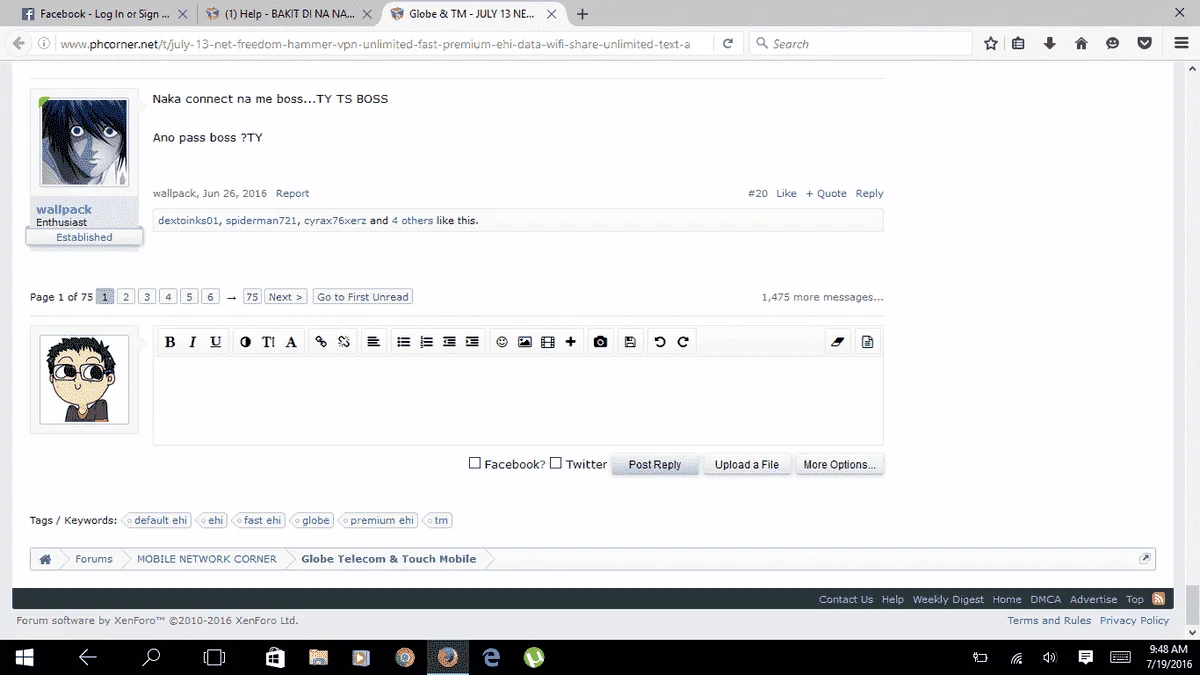Screen dimensions: 1200x675
Task: Indent the text in the editor
Action: [472, 342]
